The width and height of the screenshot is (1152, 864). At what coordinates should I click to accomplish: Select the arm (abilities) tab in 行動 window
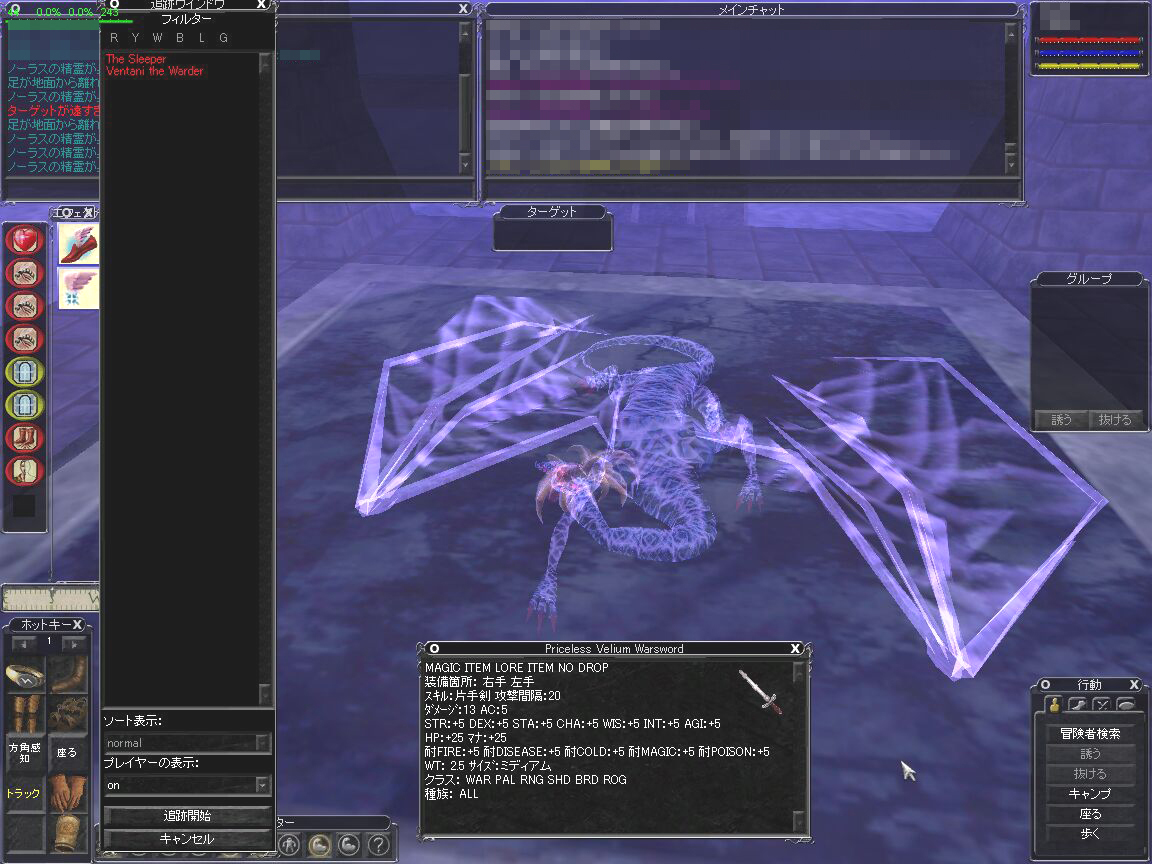click(1078, 705)
